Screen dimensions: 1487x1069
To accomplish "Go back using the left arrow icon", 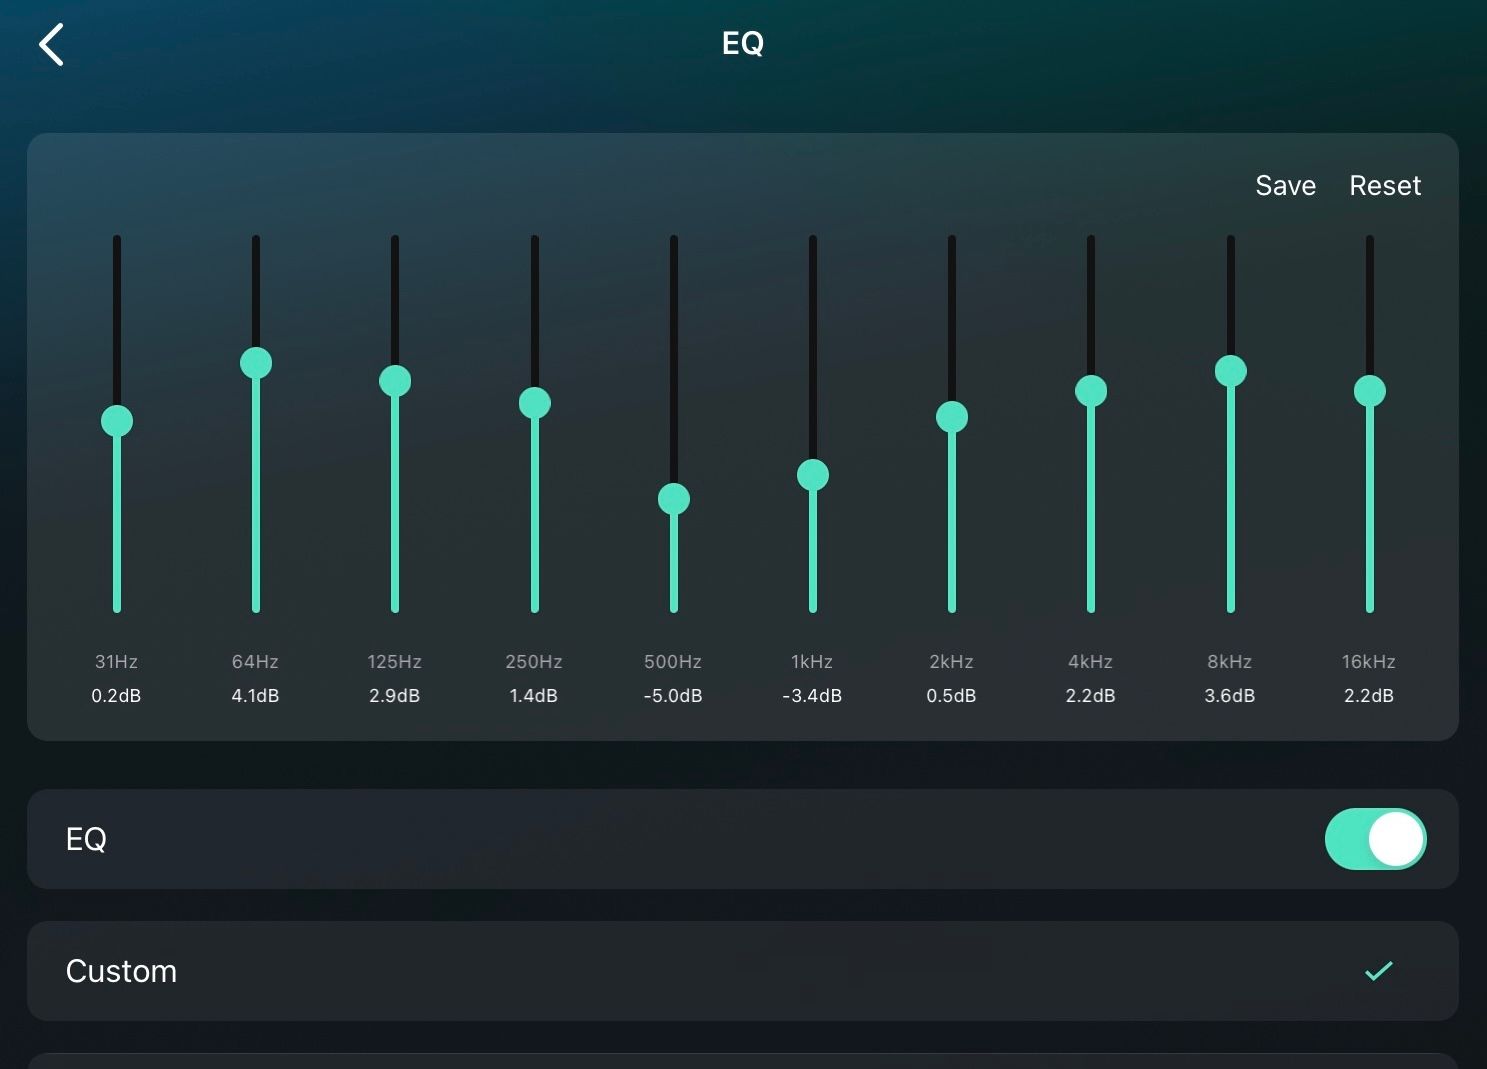I will click(x=51, y=45).
